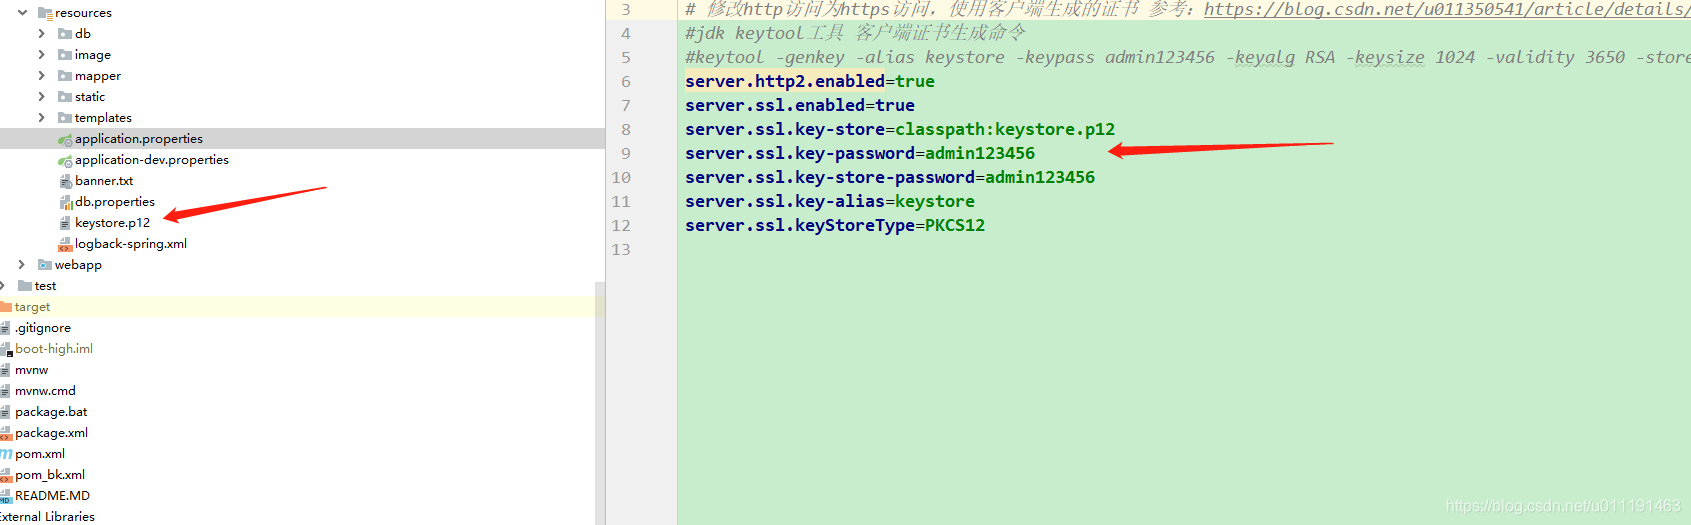This screenshot has height=525, width=1691.
Task: Select README.MD in the tree
Action: point(52,496)
